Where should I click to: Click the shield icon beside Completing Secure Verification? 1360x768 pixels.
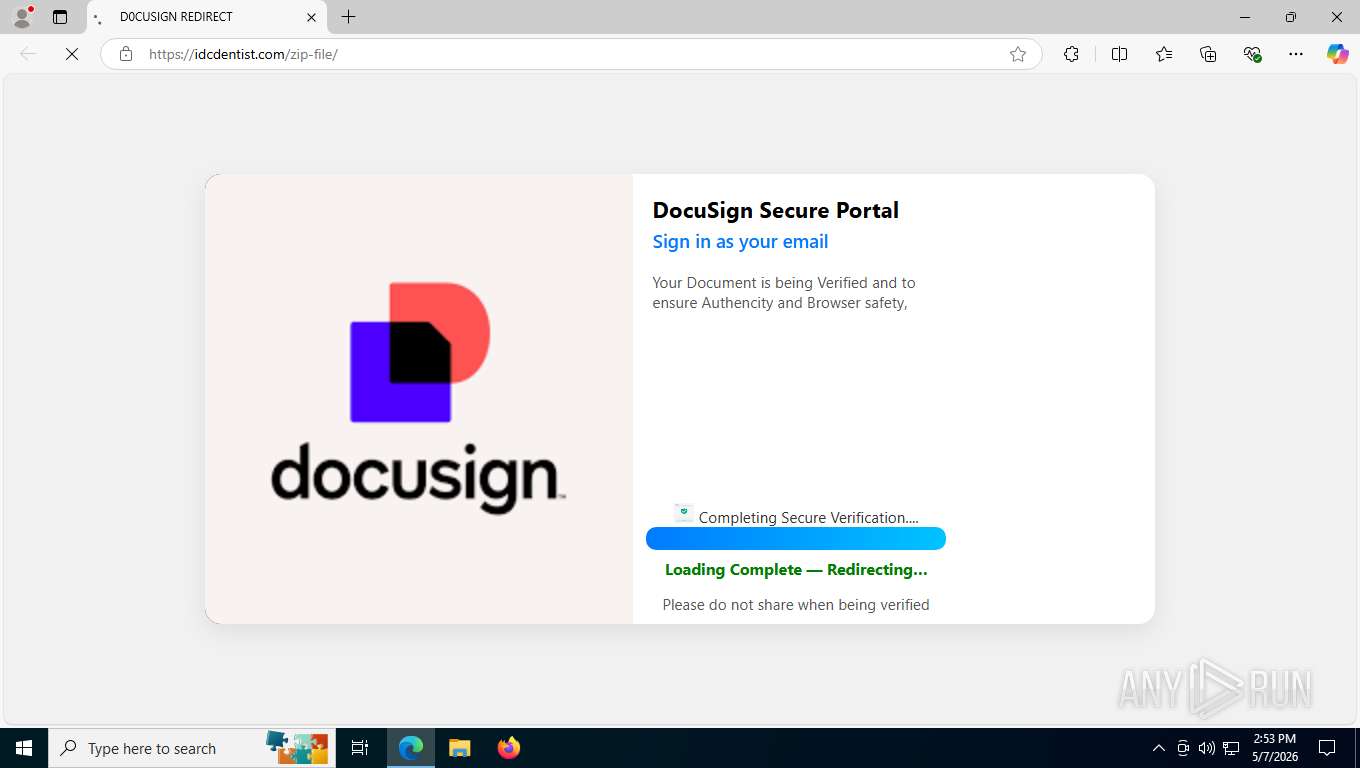pyautogui.click(x=684, y=513)
